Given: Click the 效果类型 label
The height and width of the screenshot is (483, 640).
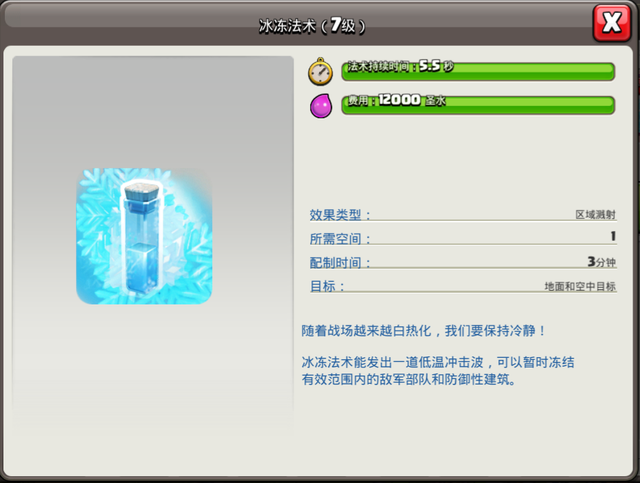Looking at the screenshot, I should click(x=340, y=214).
